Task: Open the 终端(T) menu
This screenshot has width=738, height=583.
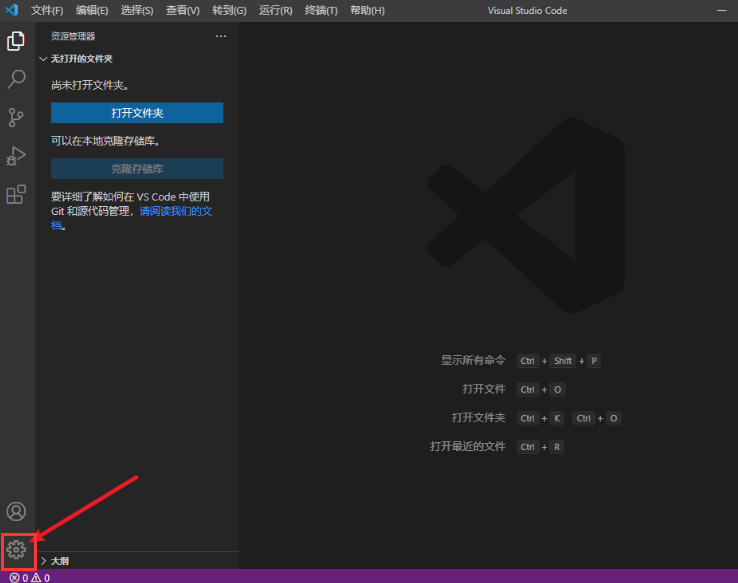Action: tap(320, 10)
